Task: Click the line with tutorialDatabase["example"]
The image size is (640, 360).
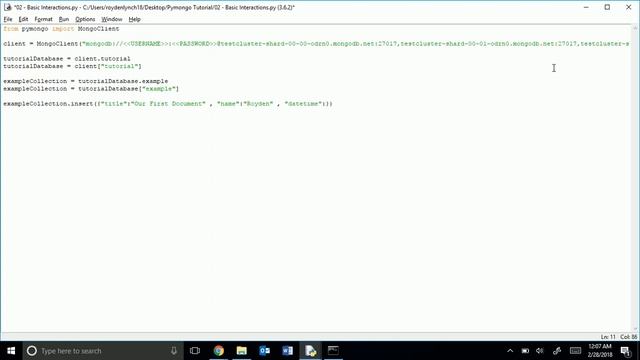Action: pyautogui.click(x=91, y=89)
